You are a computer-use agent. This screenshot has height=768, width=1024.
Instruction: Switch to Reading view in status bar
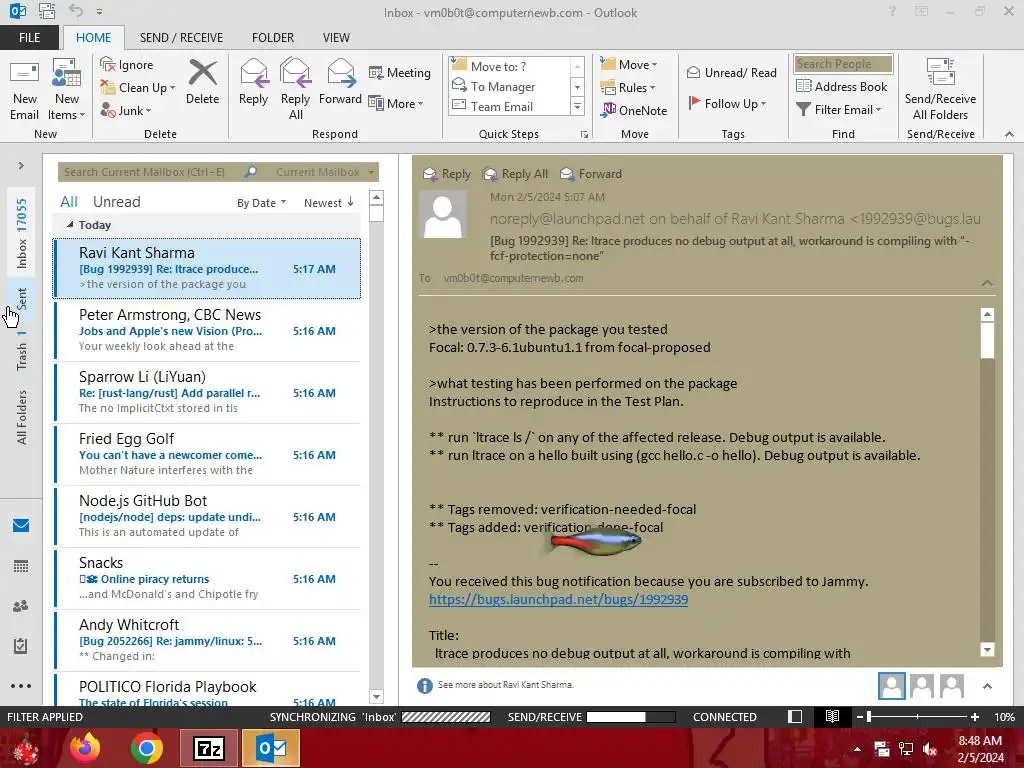pos(832,716)
